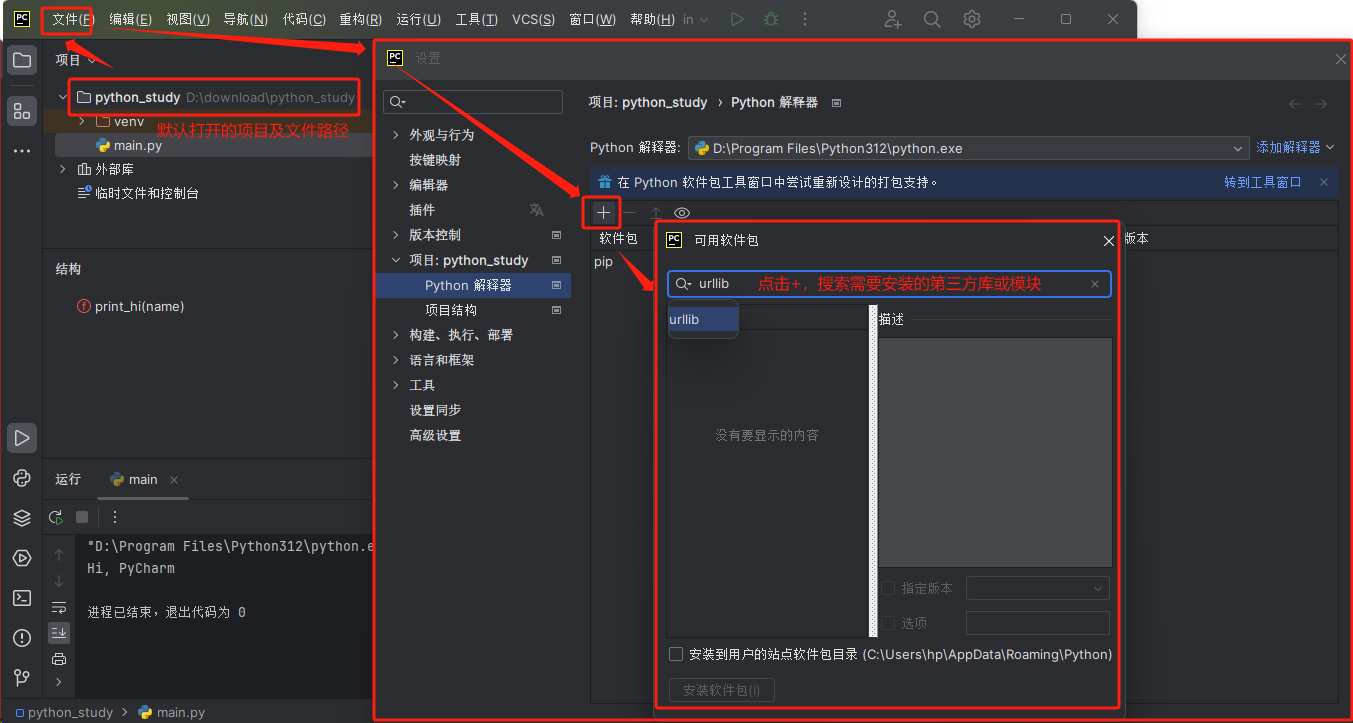Viewport: 1353px width, 723px height.
Task: Close the 可用软件包 dialog
Action: coord(1108,241)
